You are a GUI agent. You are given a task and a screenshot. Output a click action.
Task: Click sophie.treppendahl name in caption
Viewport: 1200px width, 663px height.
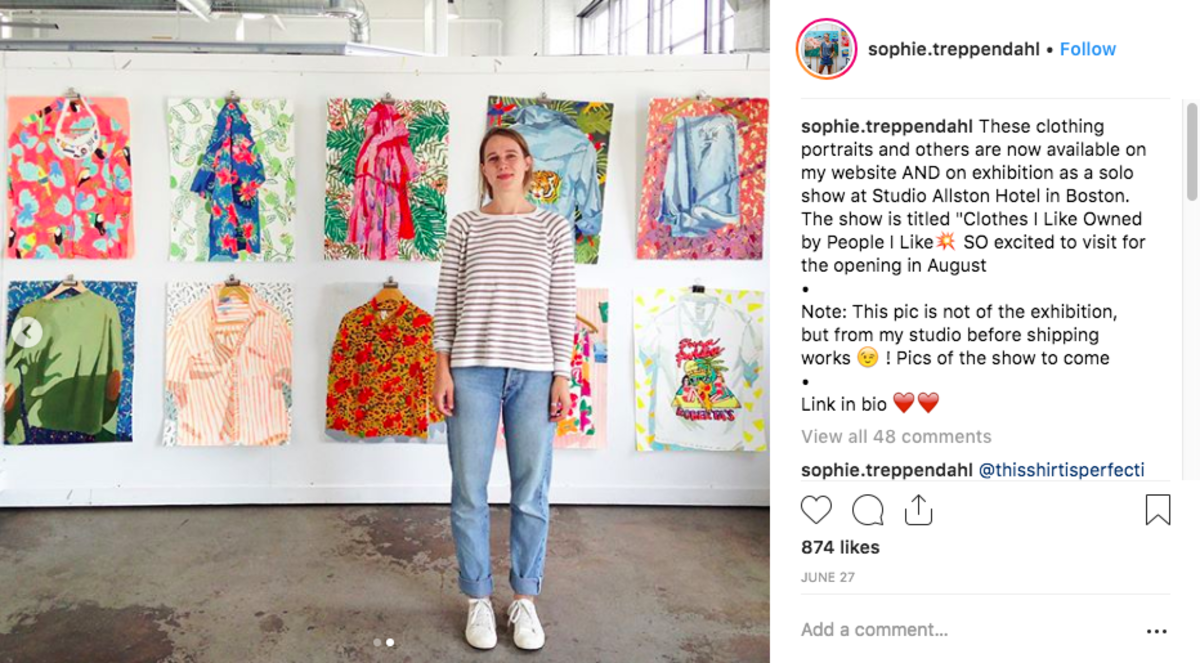tap(888, 126)
